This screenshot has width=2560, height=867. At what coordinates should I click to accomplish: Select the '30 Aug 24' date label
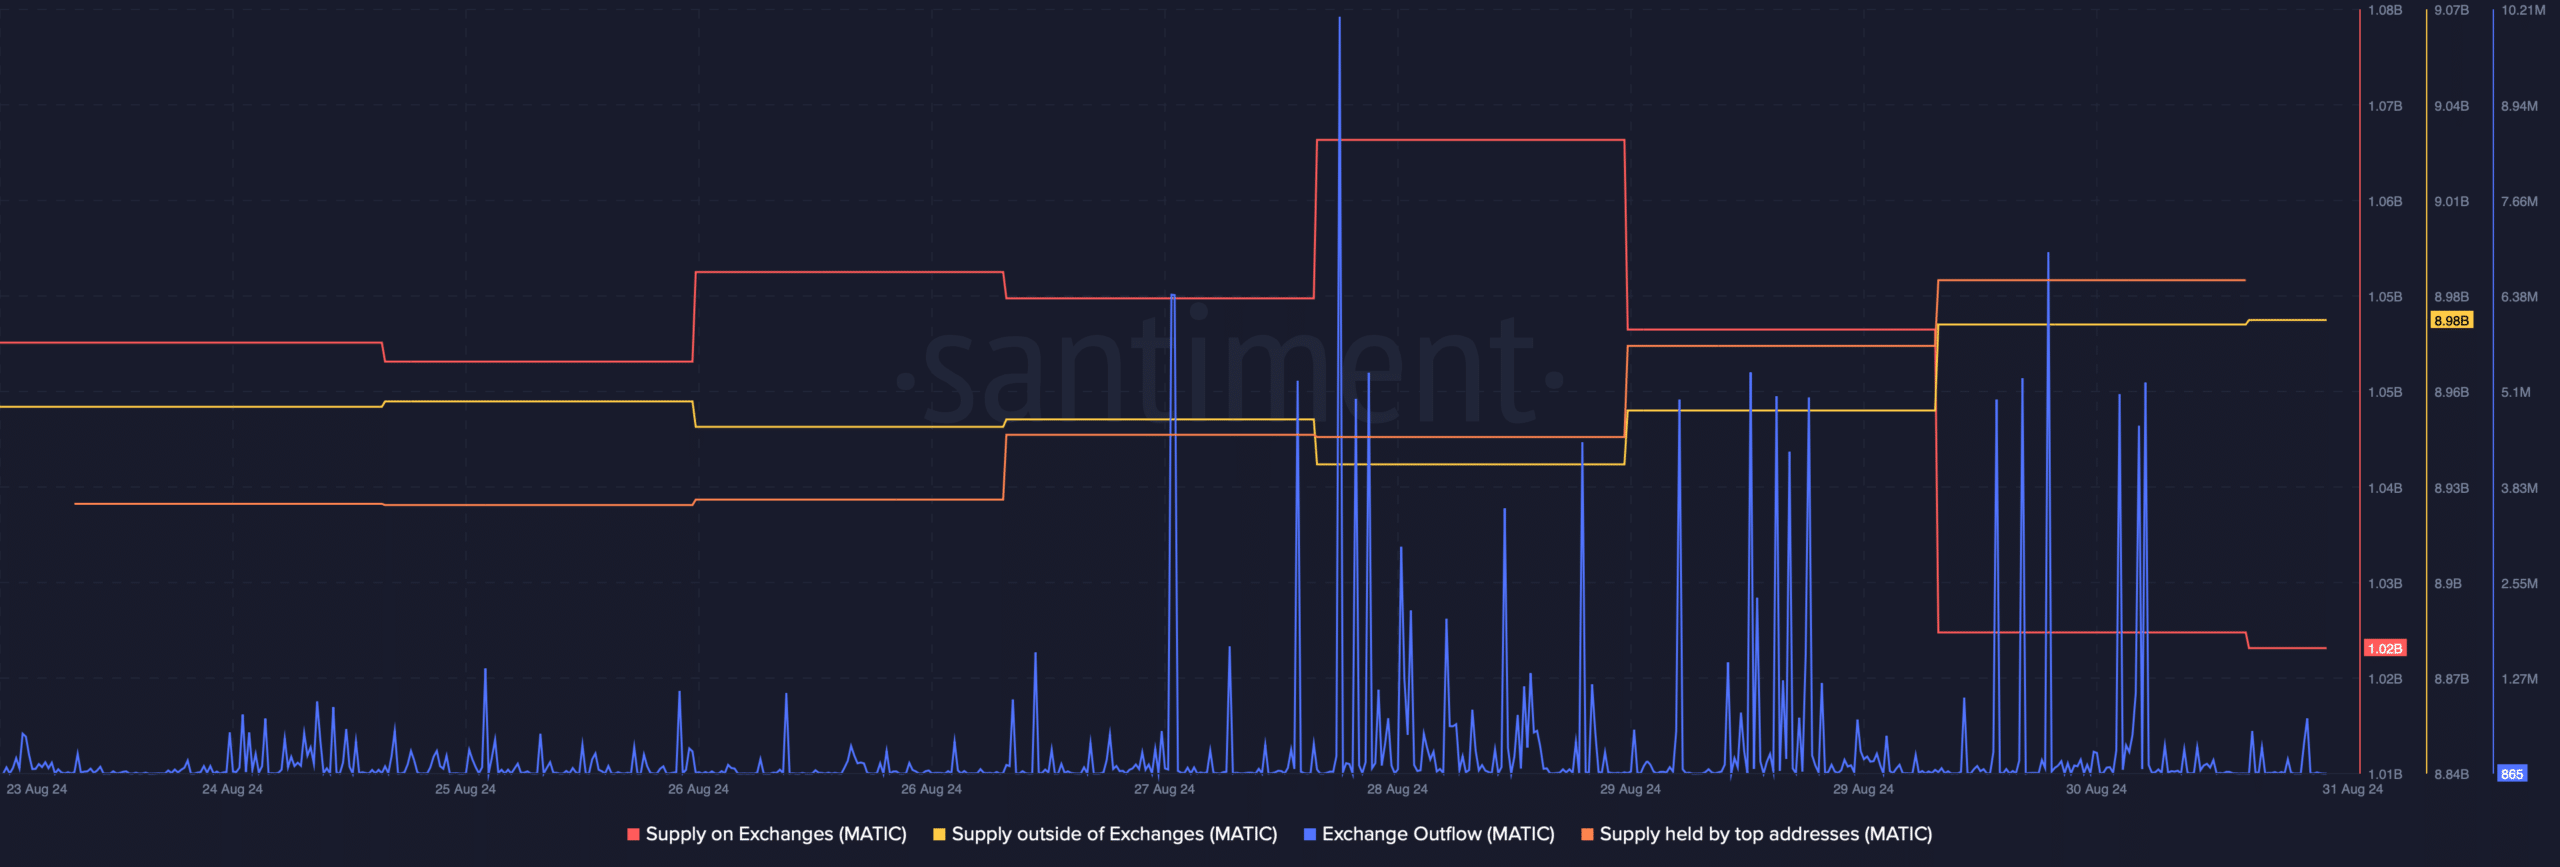point(2096,789)
